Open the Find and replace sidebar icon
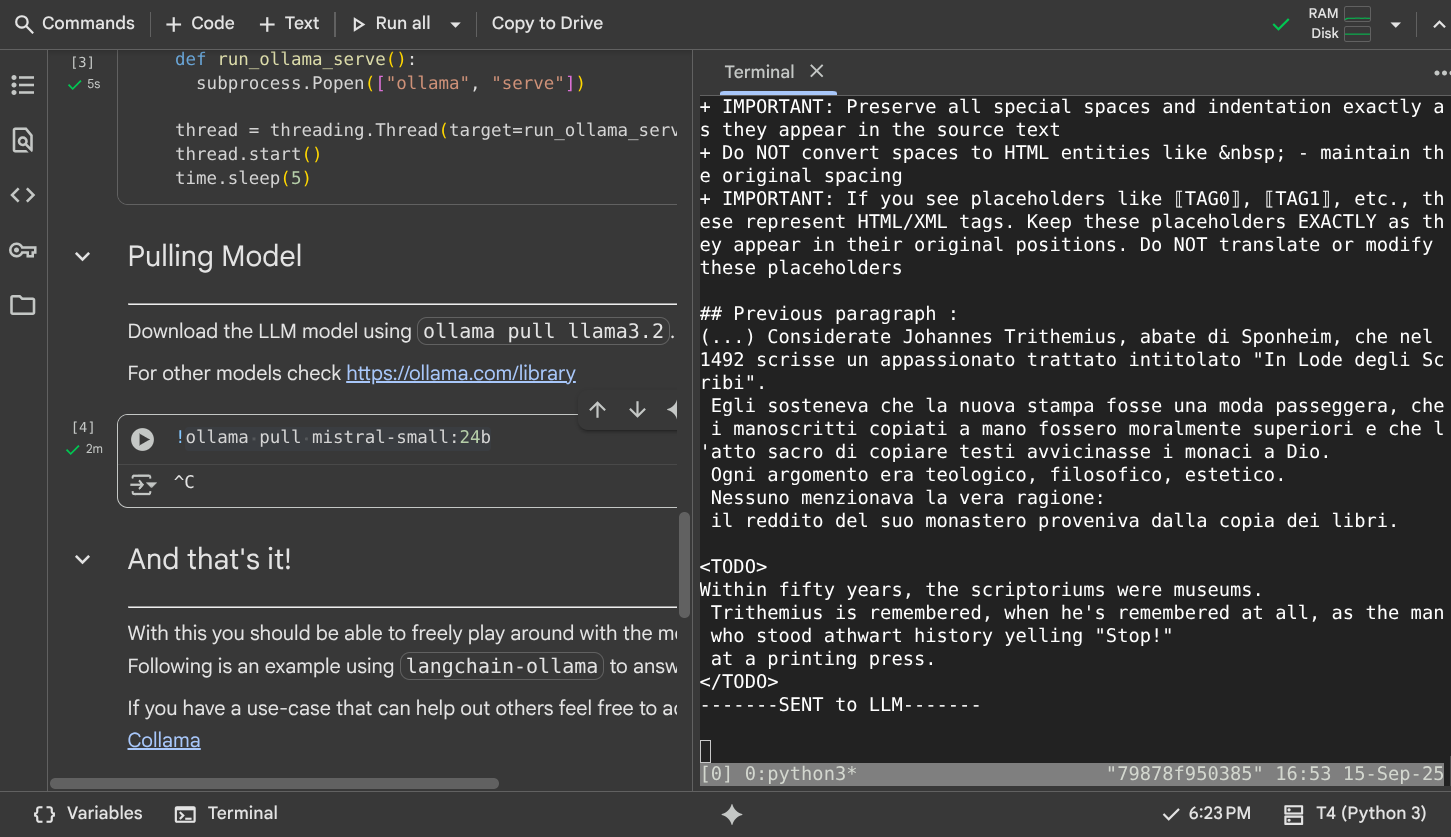Screen dimensions: 1451x837 click(x=22, y=140)
